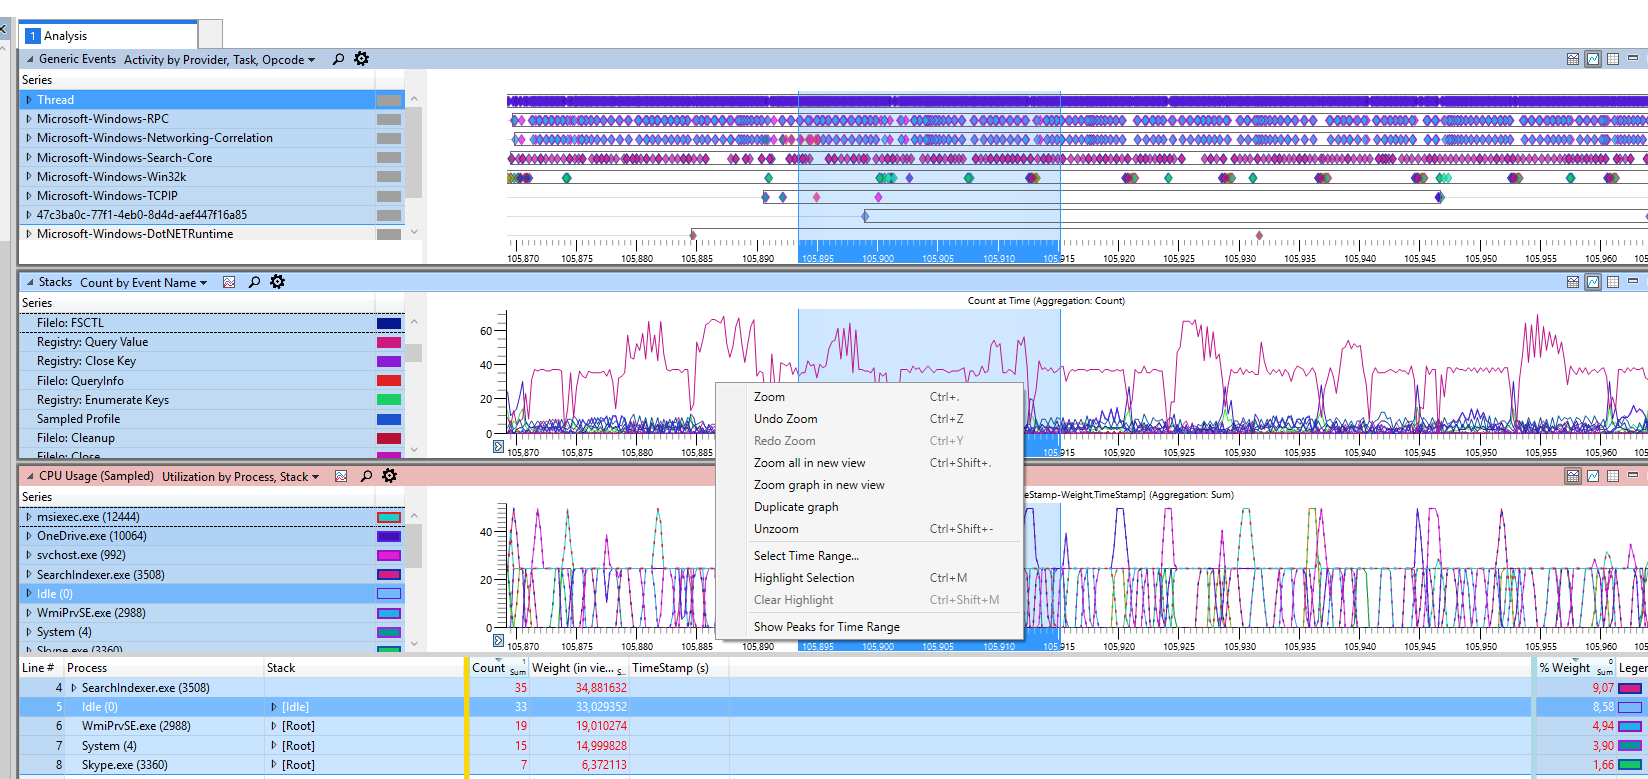
Task: Collapse the Generic Events panel triangle
Action: click(29, 59)
